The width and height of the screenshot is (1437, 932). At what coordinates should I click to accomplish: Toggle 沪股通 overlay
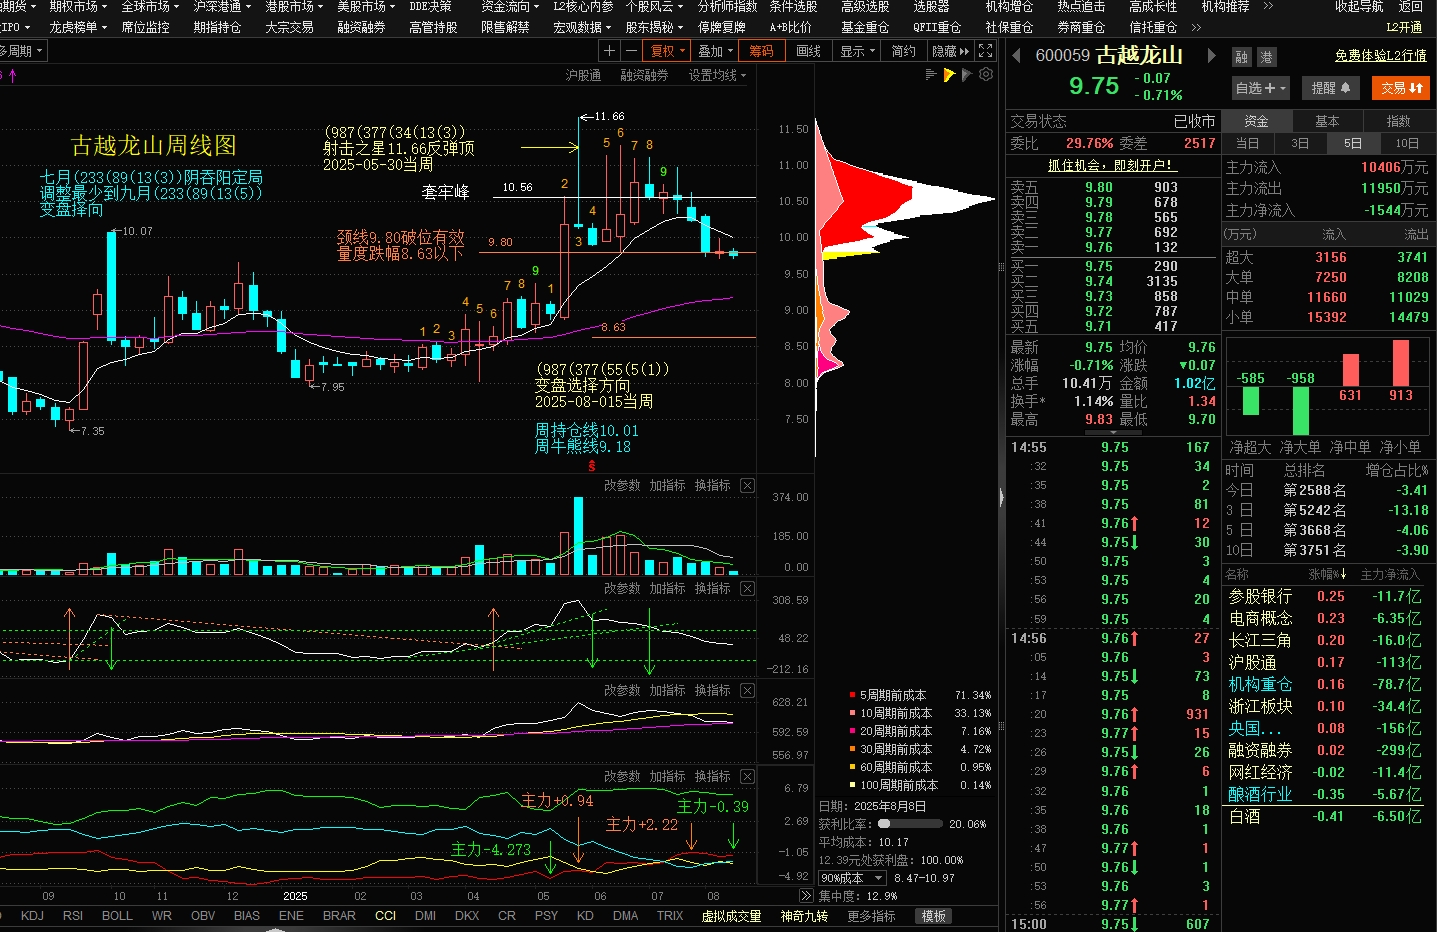coord(583,75)
